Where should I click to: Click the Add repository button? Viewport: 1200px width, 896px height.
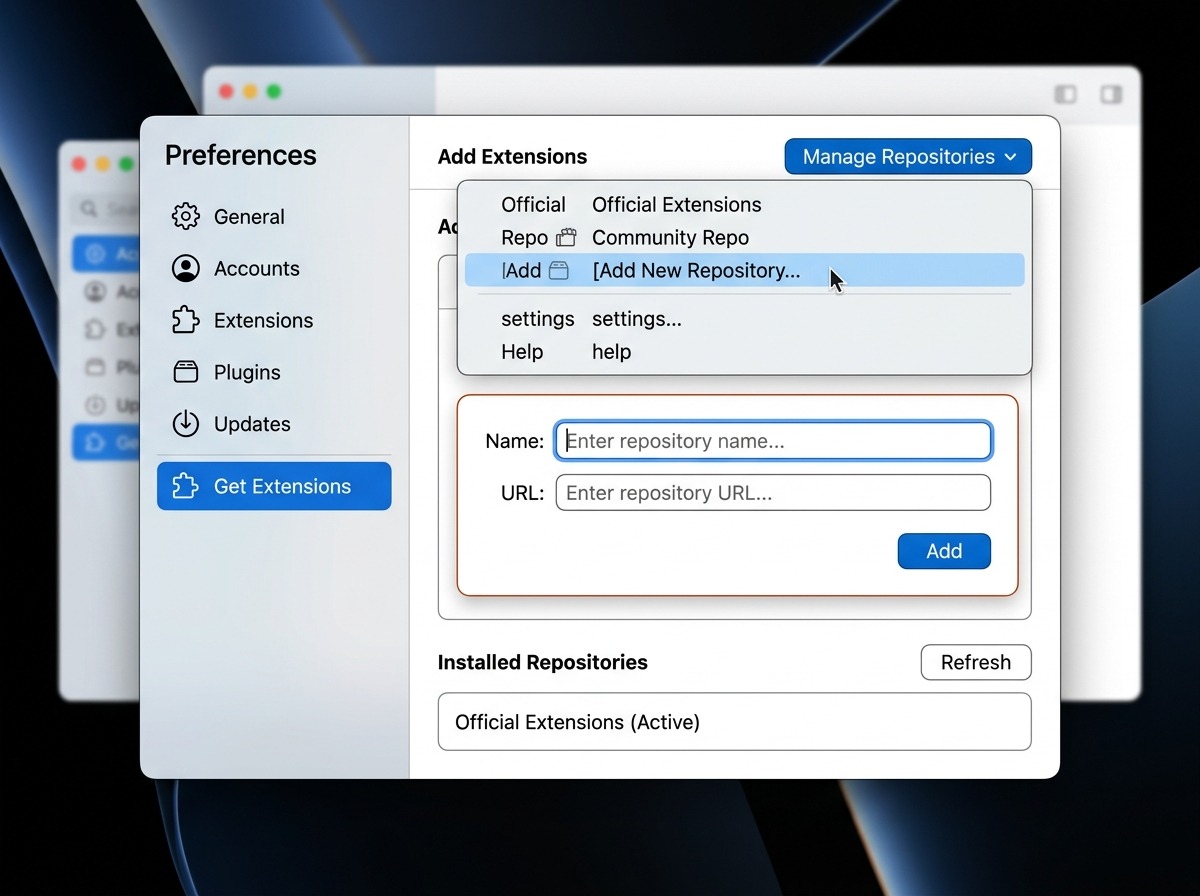click(x=944, y=551)
